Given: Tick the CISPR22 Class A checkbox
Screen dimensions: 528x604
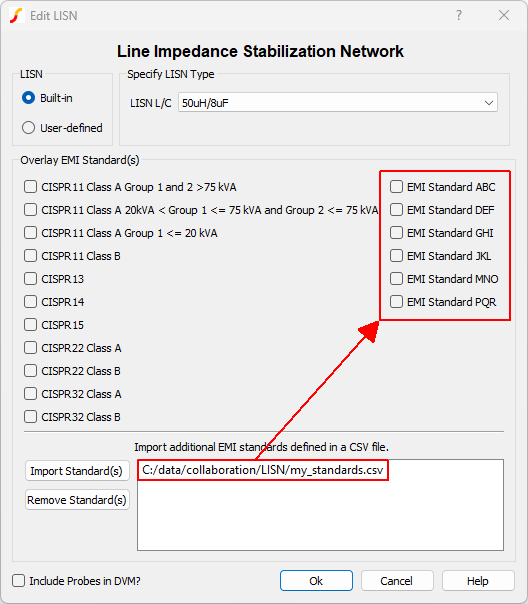Looking at the screenshot, I should click(30, 348).
